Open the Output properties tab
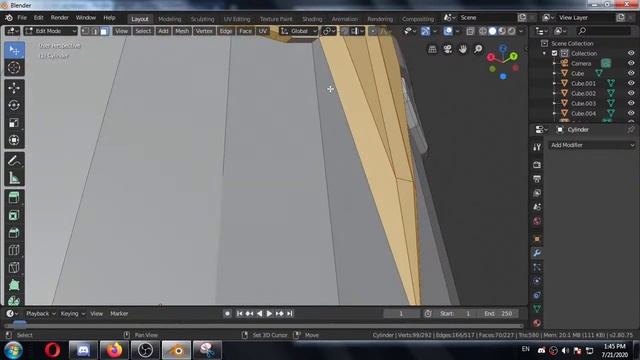 (x=537, y=179)
